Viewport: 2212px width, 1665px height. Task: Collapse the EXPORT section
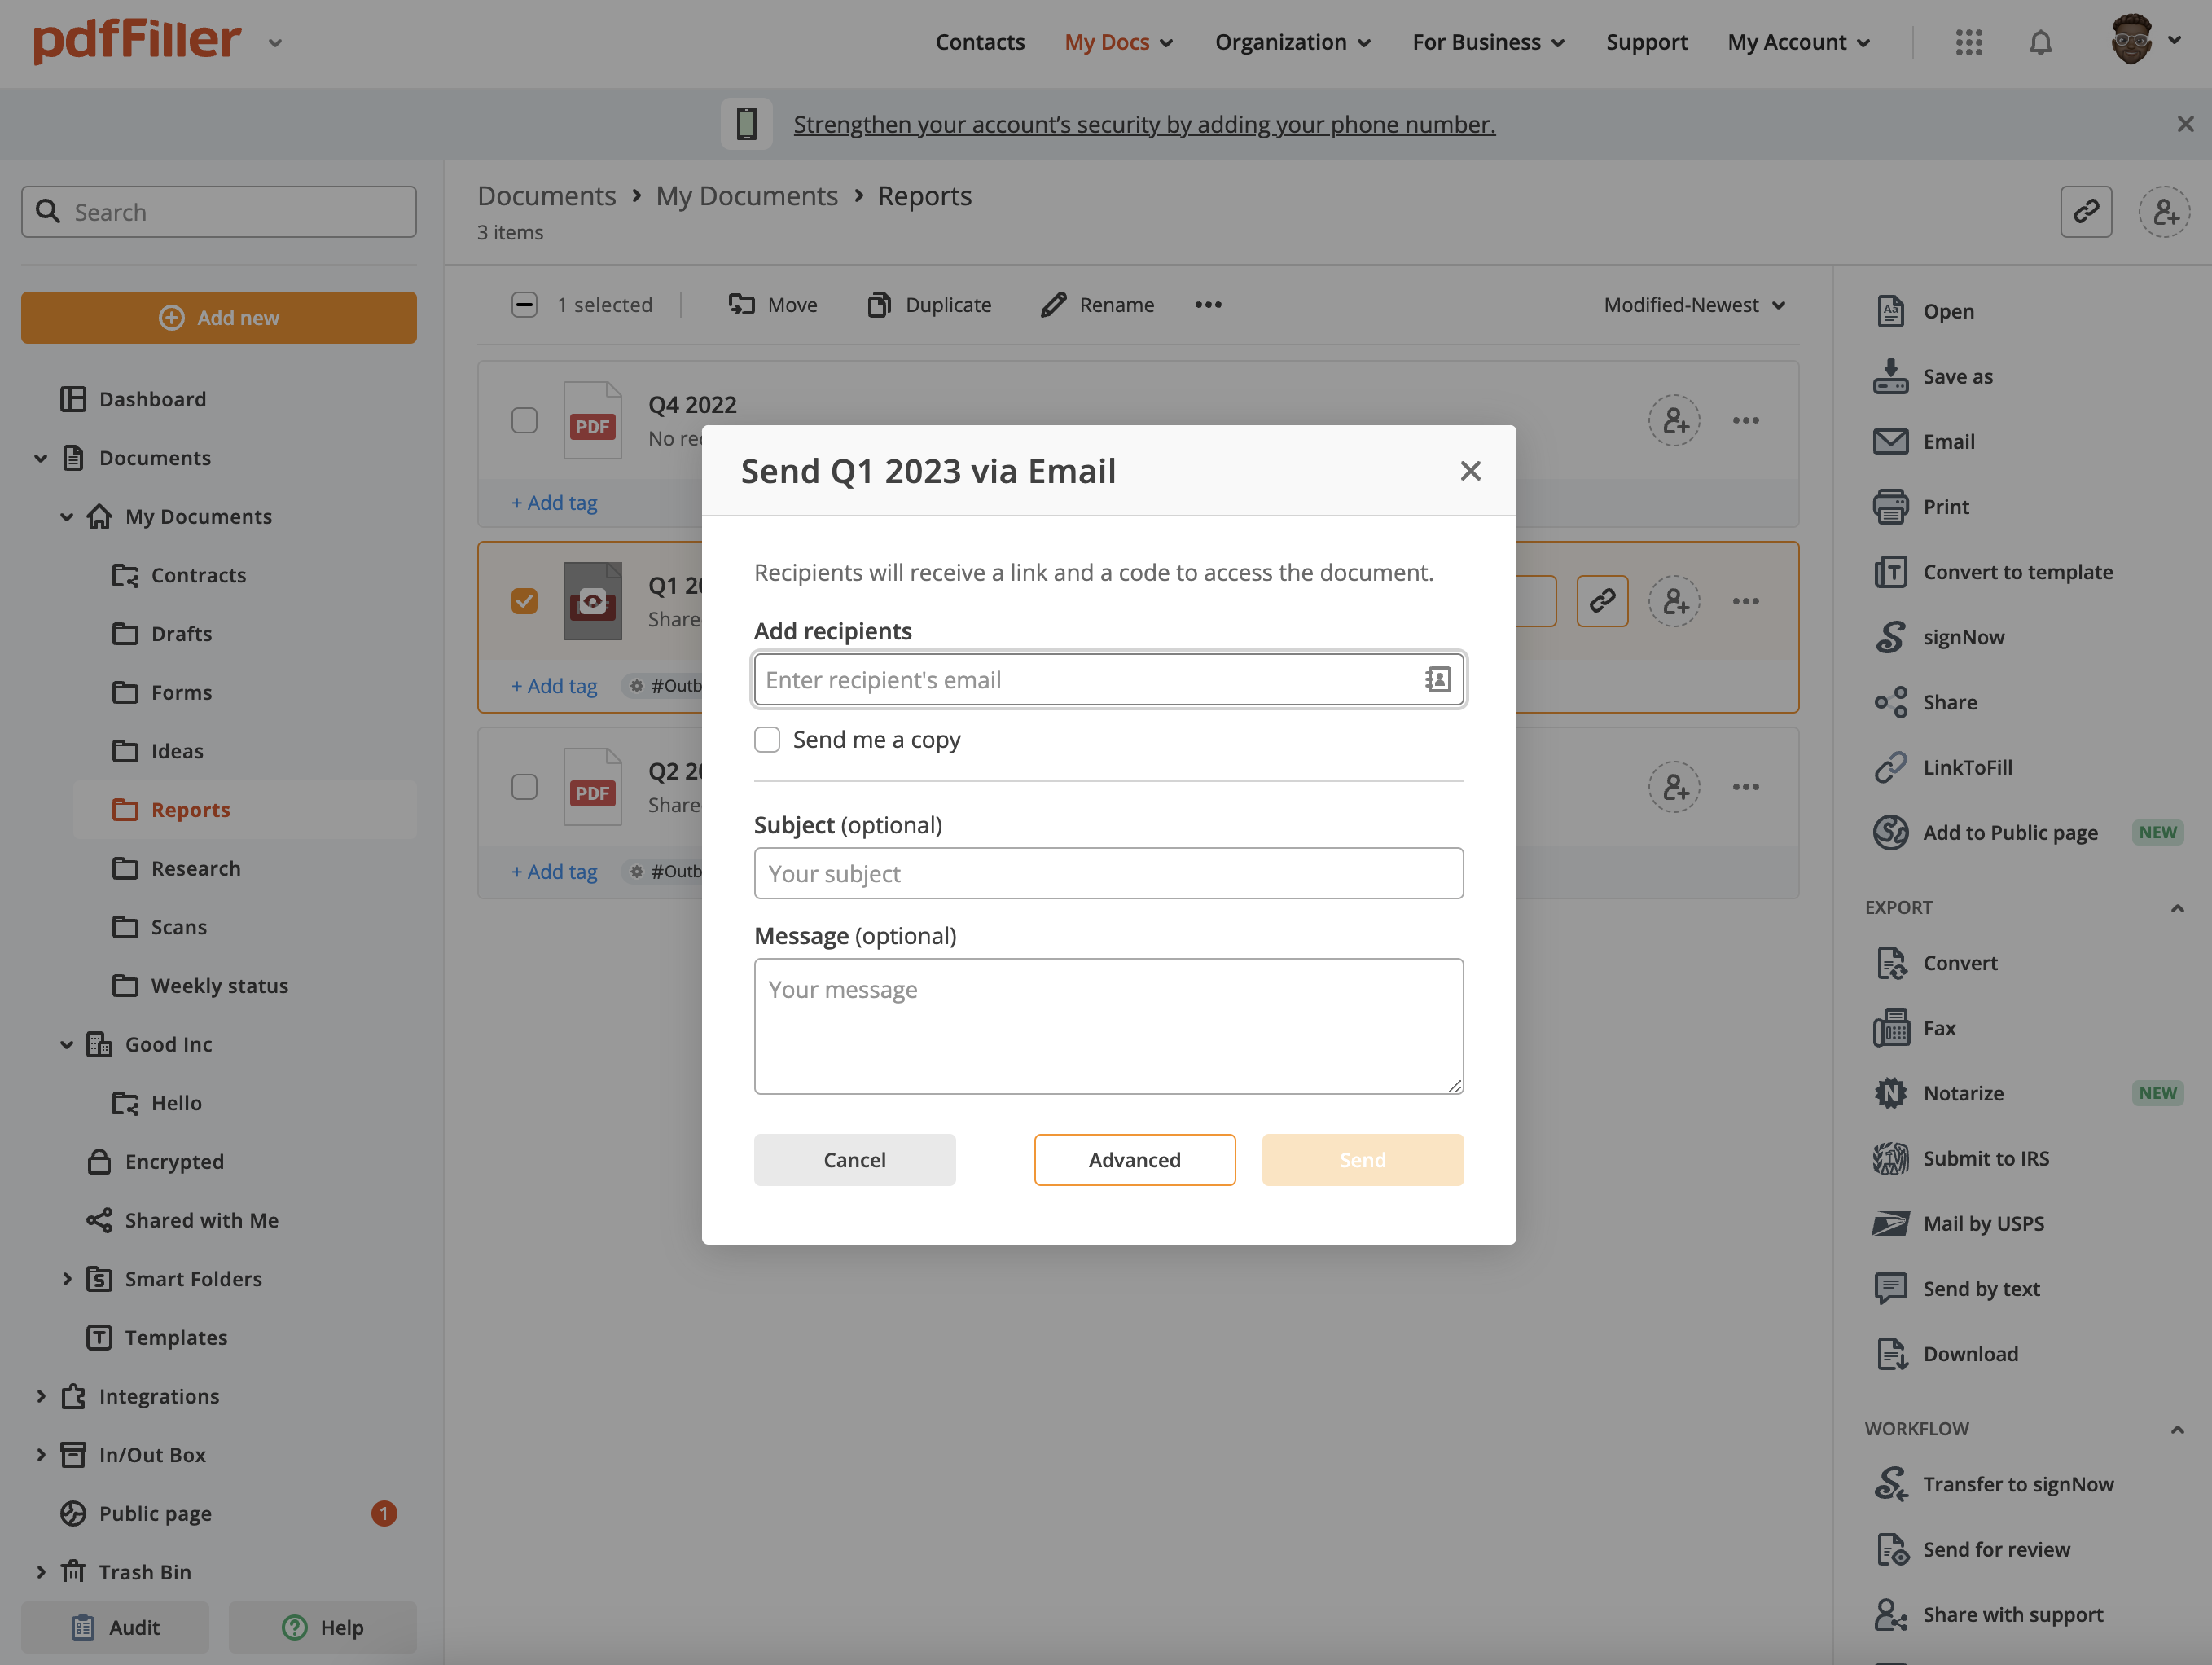pos(2176,908)
